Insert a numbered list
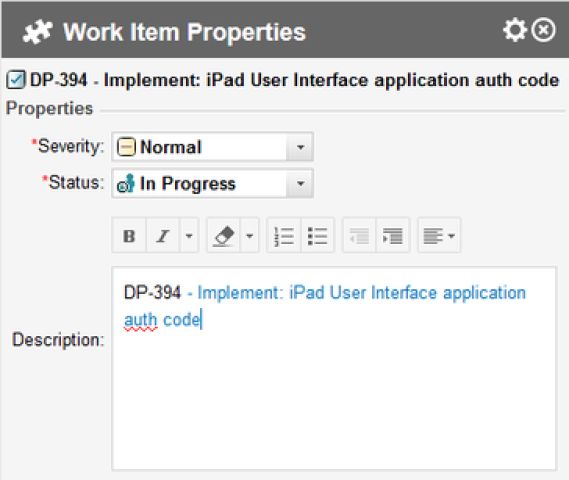The width and height of the screenshot is (569, 480). (284, 236)
